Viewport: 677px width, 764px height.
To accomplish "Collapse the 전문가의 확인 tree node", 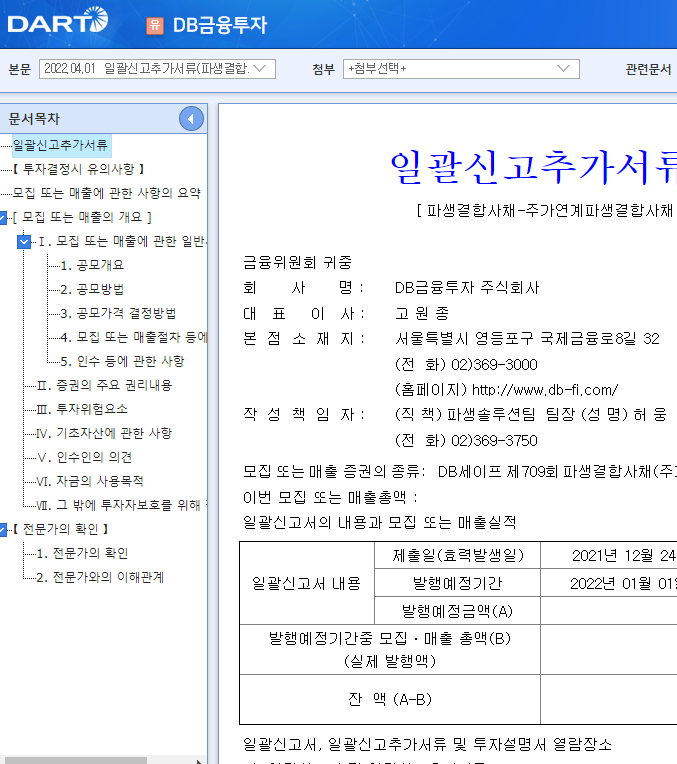I will click(x=3, y=530).
